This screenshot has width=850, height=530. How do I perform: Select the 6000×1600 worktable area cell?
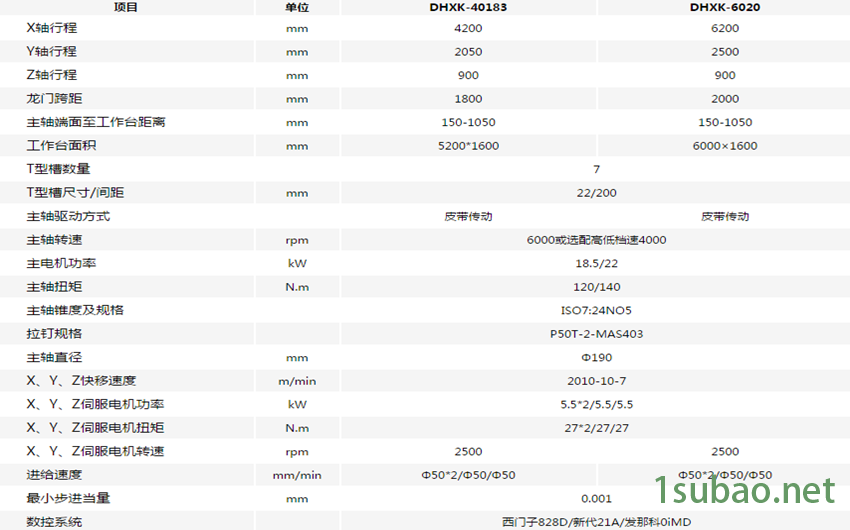(x=725, y=146)
